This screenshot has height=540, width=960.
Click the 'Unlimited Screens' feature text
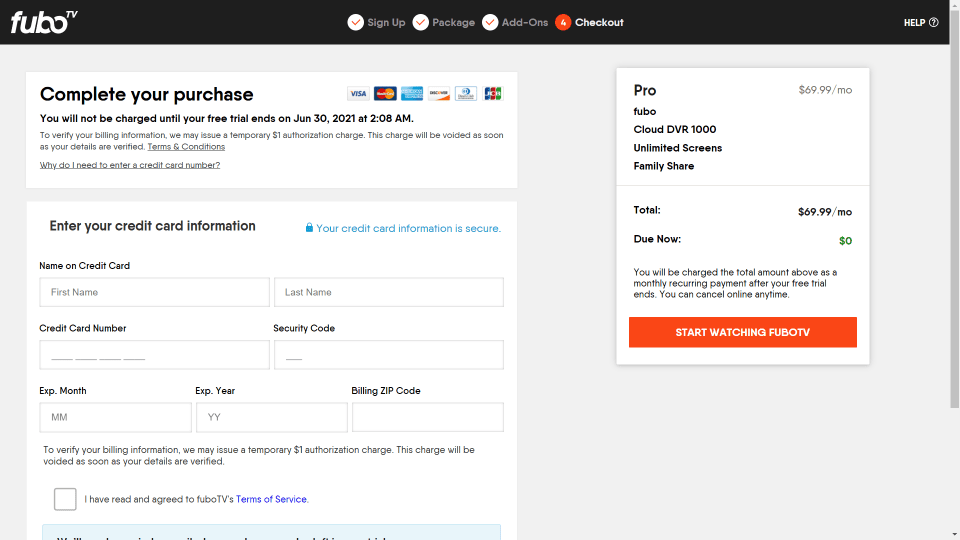[678, 148]
